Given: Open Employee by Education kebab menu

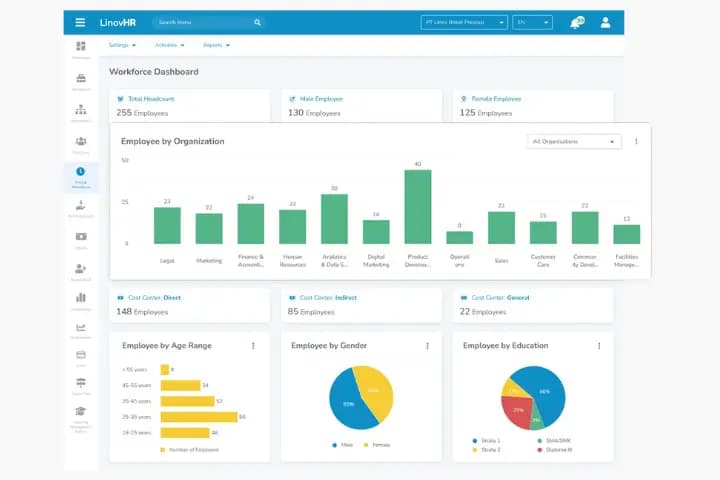Looking at the screenshot, I should click(x=599, y=345).
